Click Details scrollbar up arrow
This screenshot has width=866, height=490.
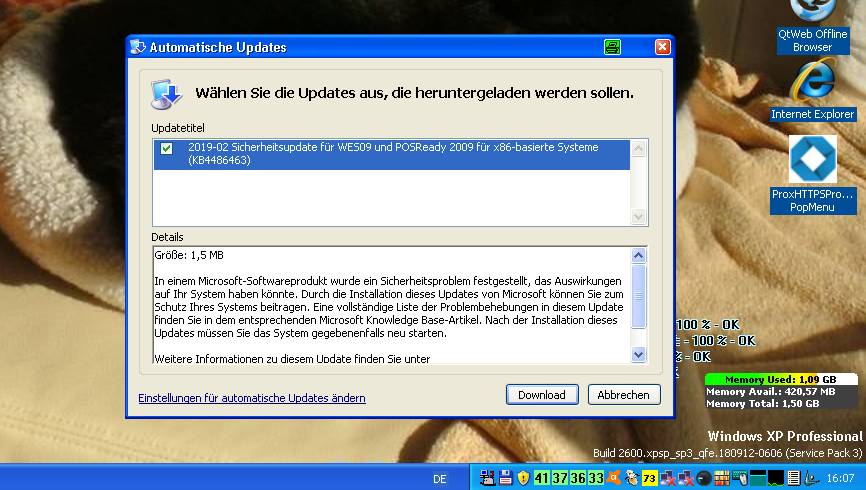[638, 255]
